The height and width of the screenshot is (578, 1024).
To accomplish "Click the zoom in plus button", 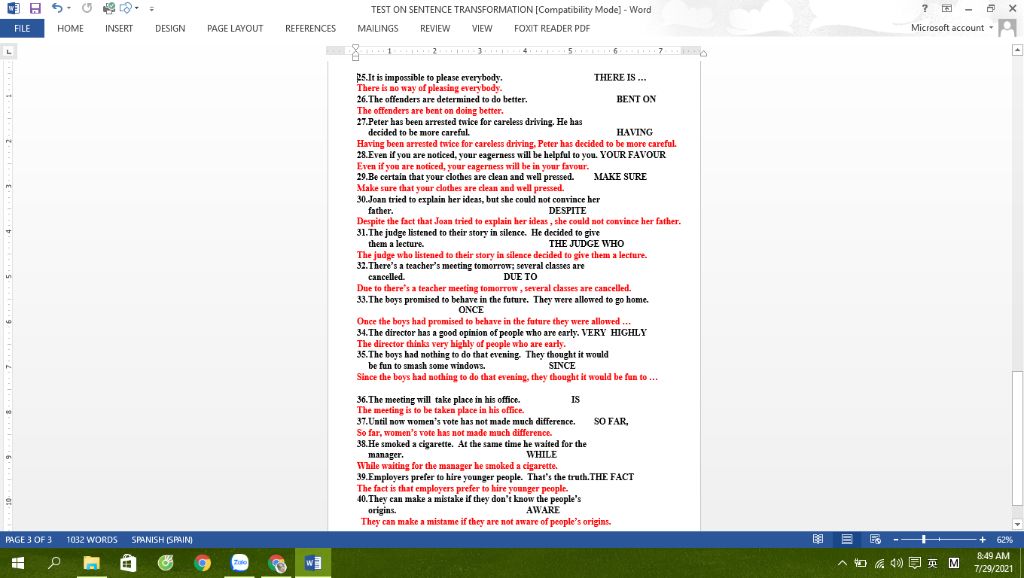I will pyautogui.click(x=982, y=539).
